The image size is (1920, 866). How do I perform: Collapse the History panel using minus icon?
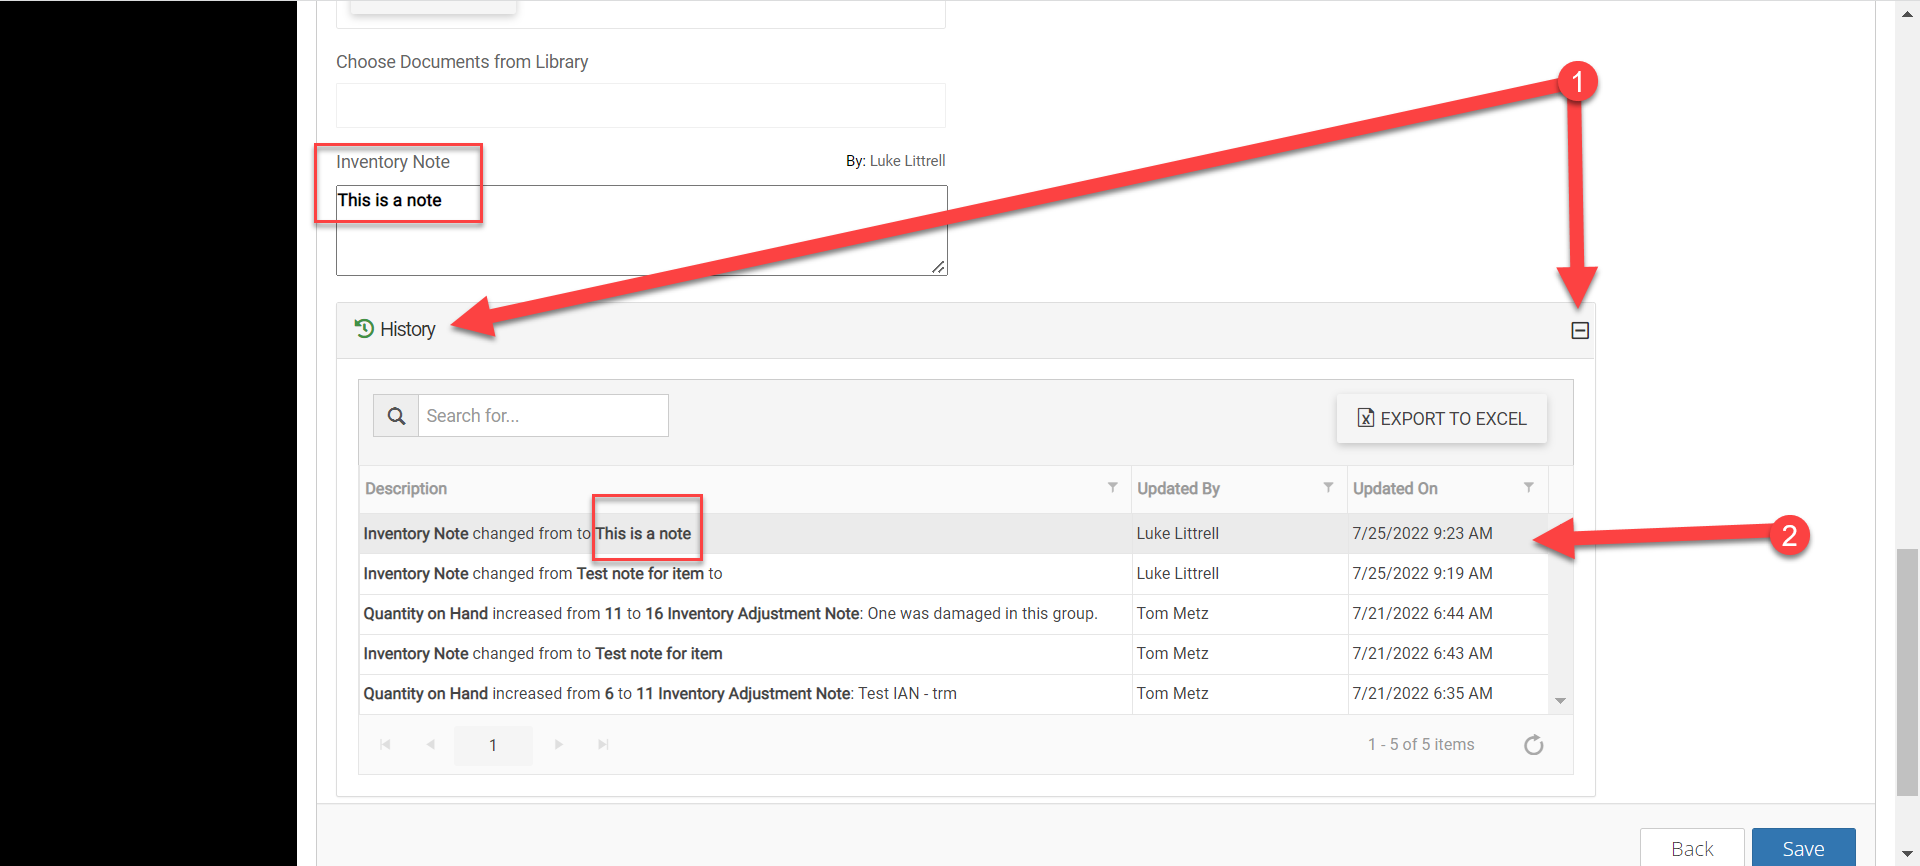(1579, 330)
